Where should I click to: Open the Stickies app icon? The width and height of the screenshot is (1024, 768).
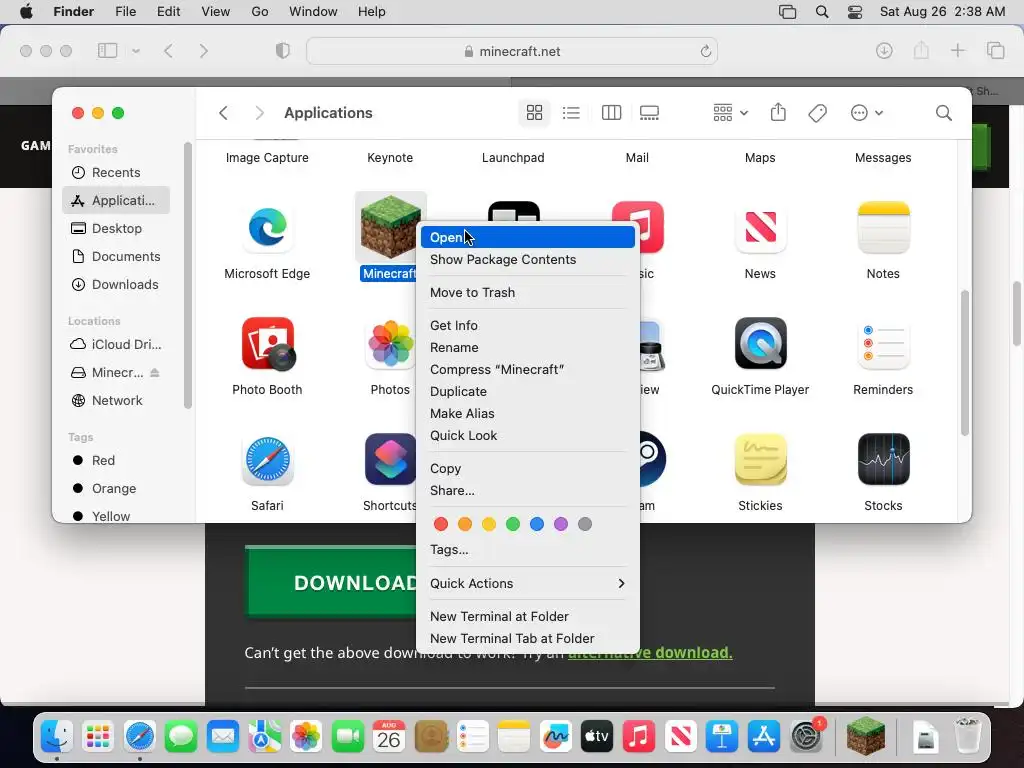(760, 460)
